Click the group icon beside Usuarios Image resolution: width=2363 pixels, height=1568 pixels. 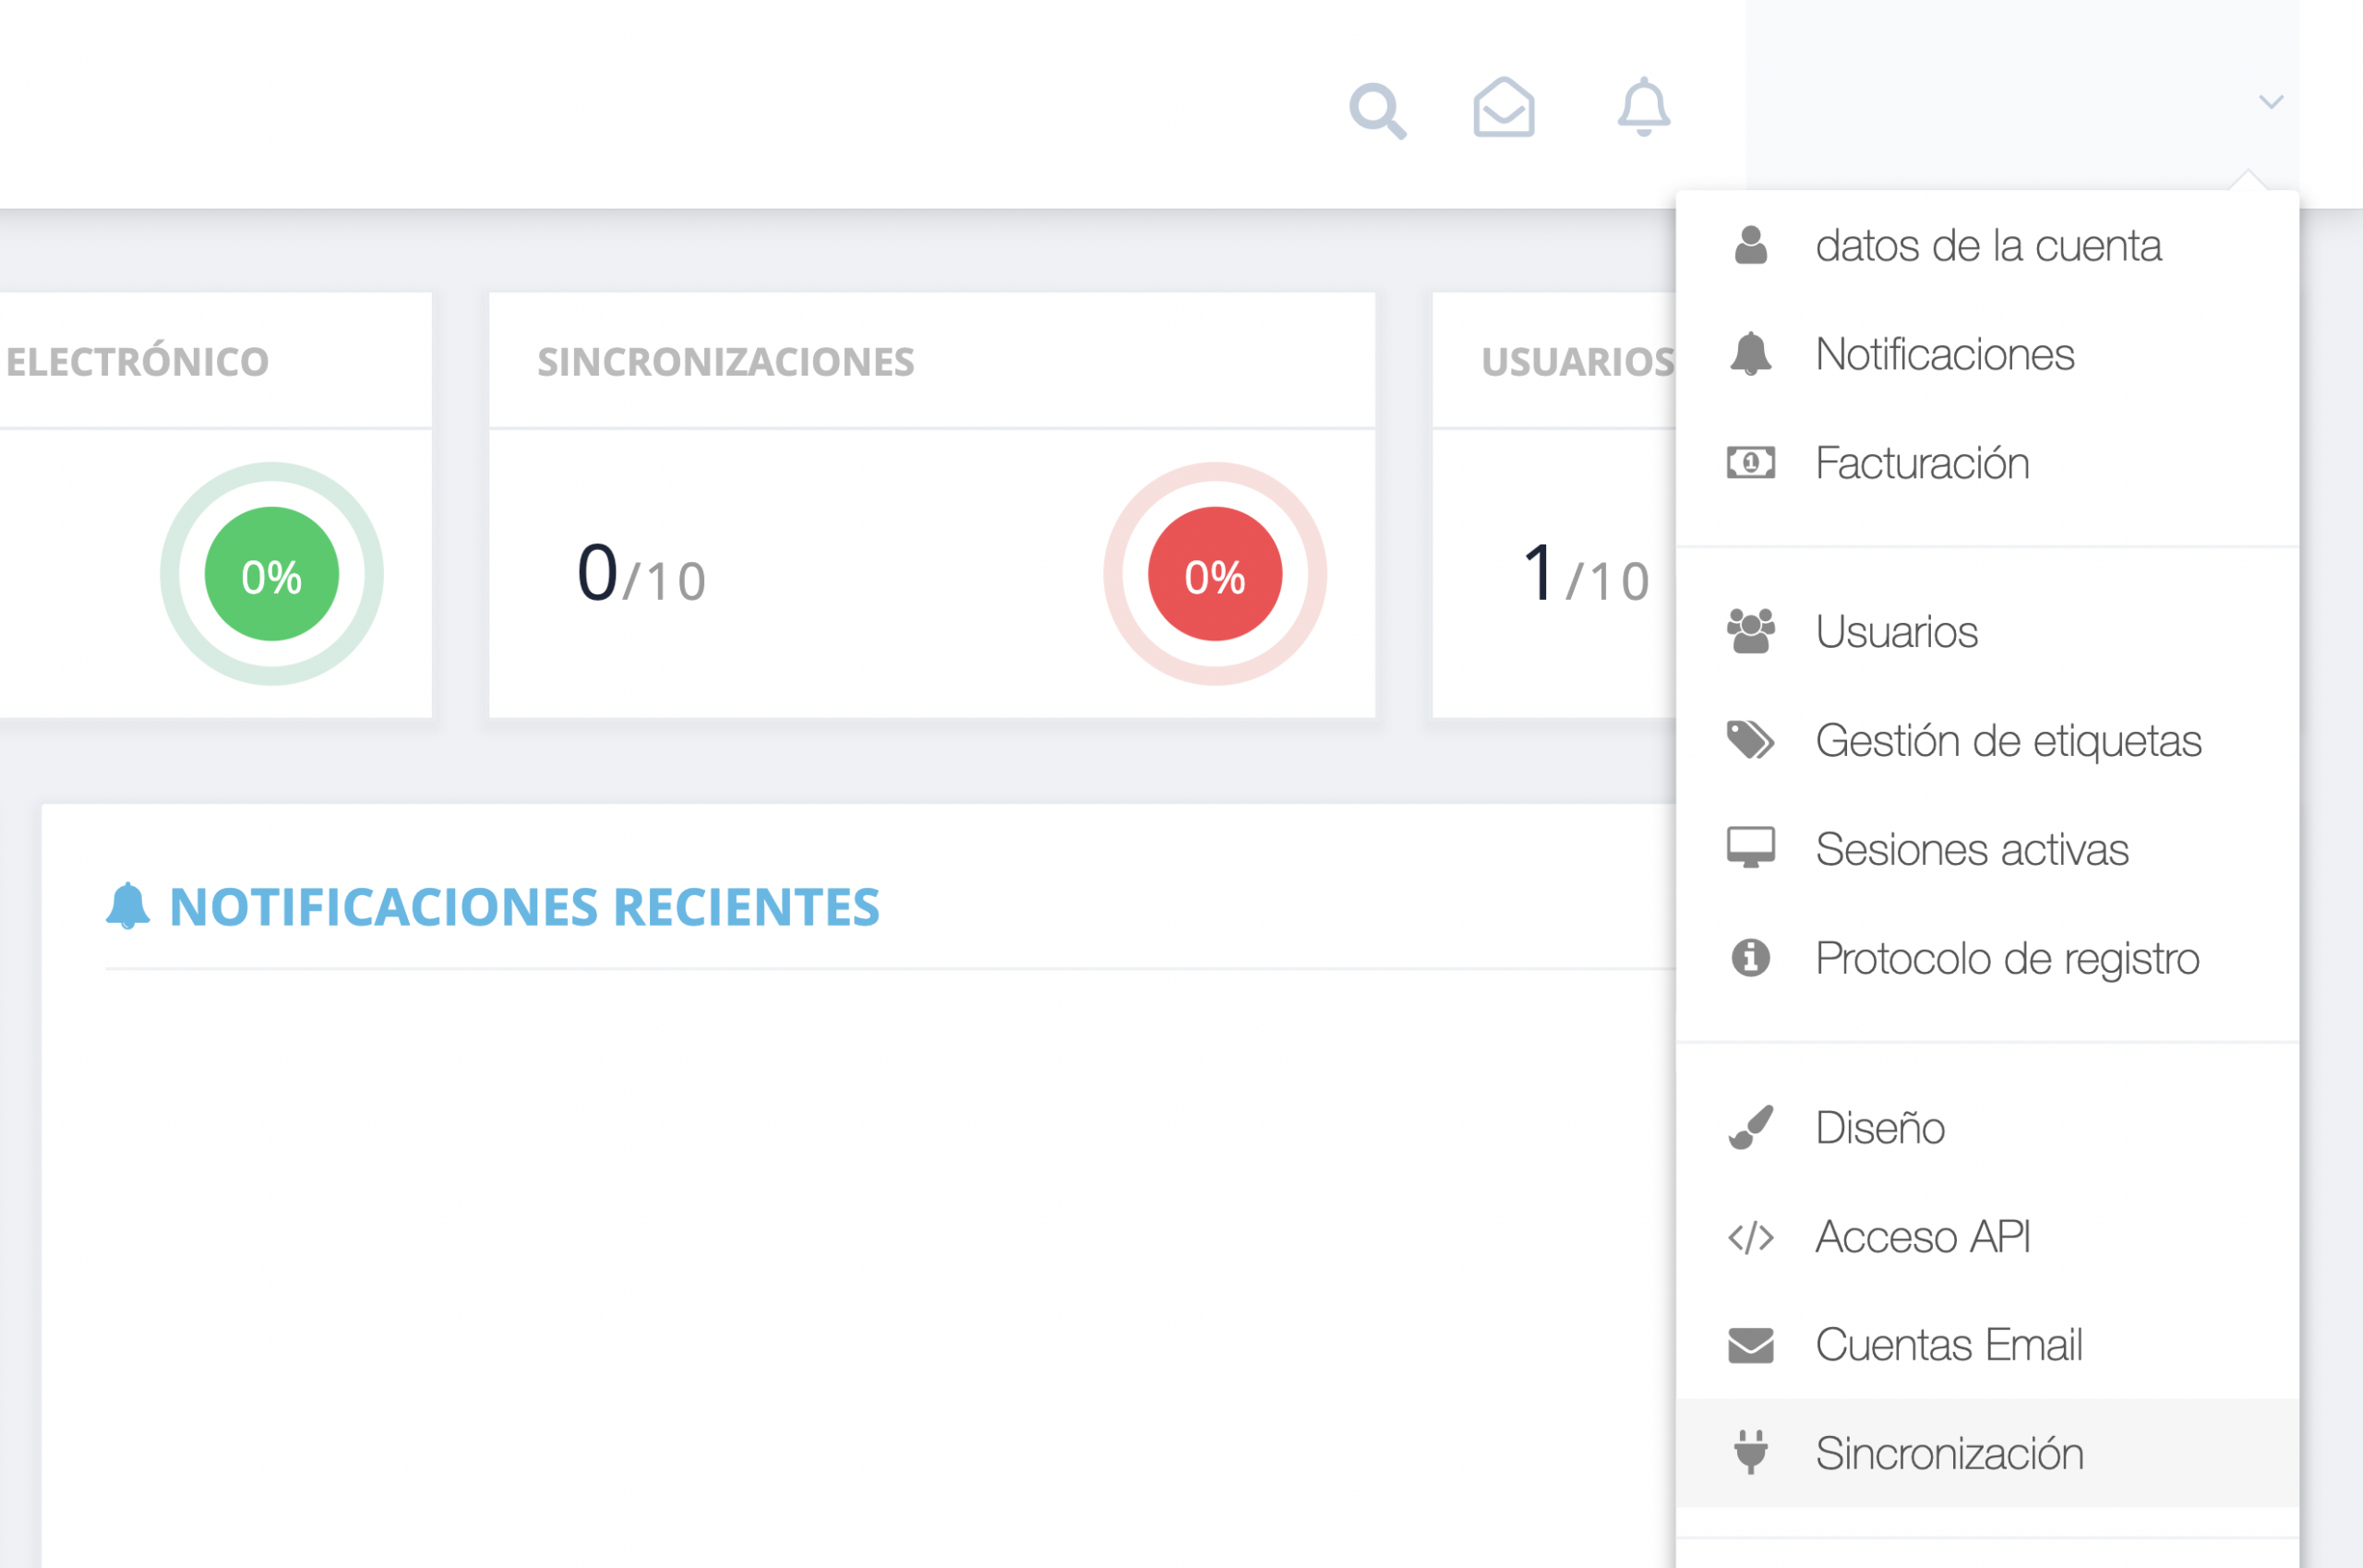tap(1750, 631)
